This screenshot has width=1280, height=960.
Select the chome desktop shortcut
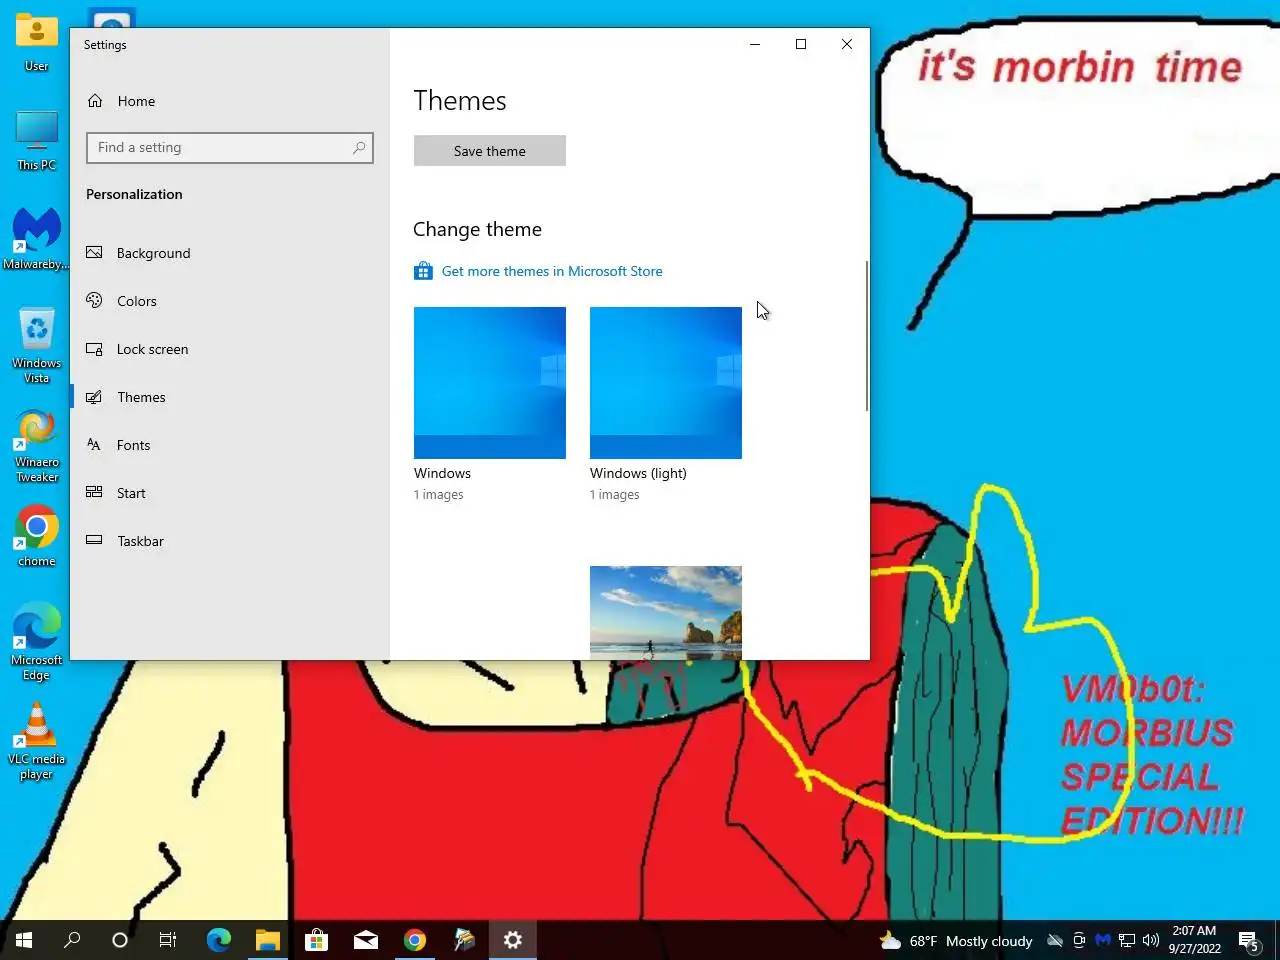(36, 537)
